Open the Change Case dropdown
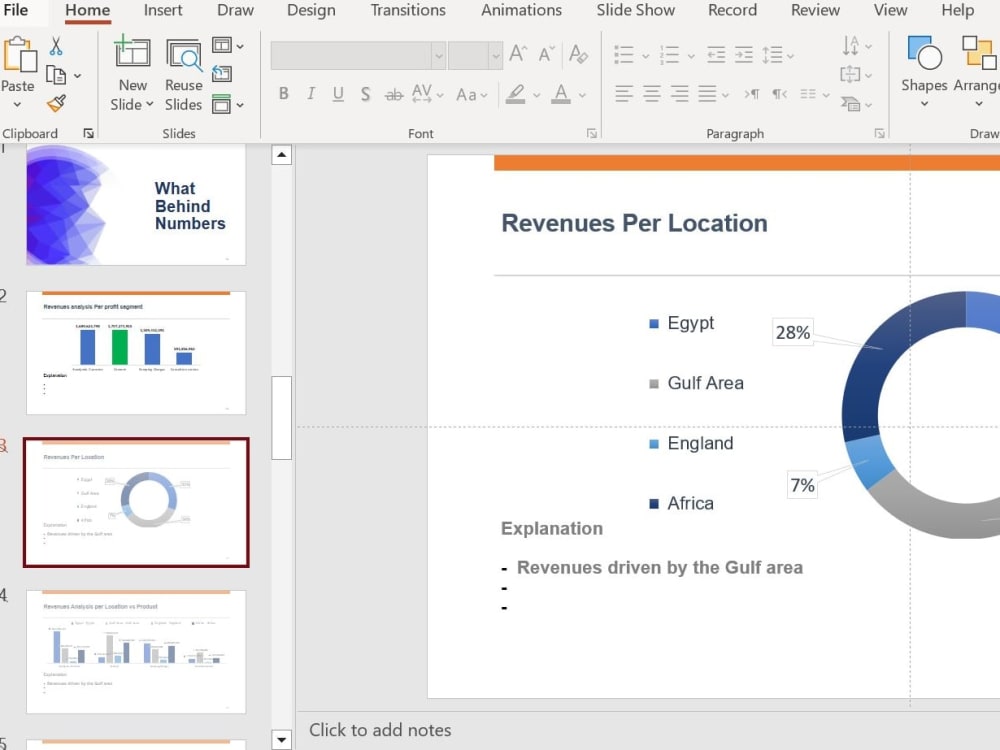The width and height of the screenshot is (1000, 750). tap(471, 94)
